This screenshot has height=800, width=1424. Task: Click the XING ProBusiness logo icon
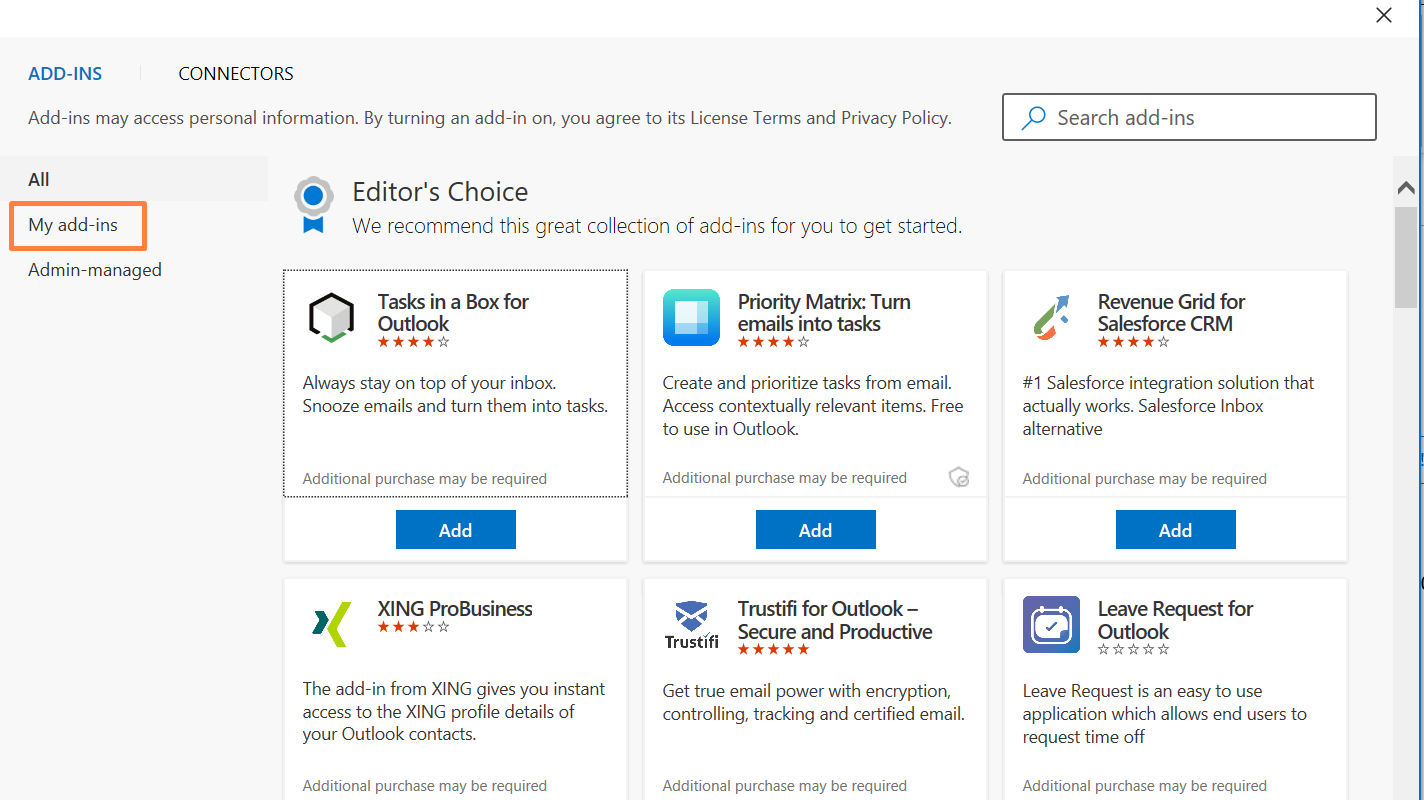coord(331,625)
